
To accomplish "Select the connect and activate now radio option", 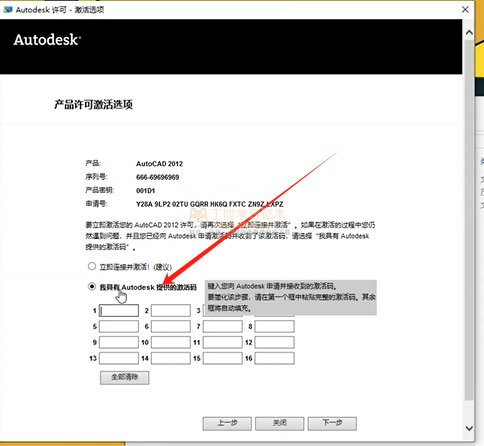I will click(x=92, y=266).
